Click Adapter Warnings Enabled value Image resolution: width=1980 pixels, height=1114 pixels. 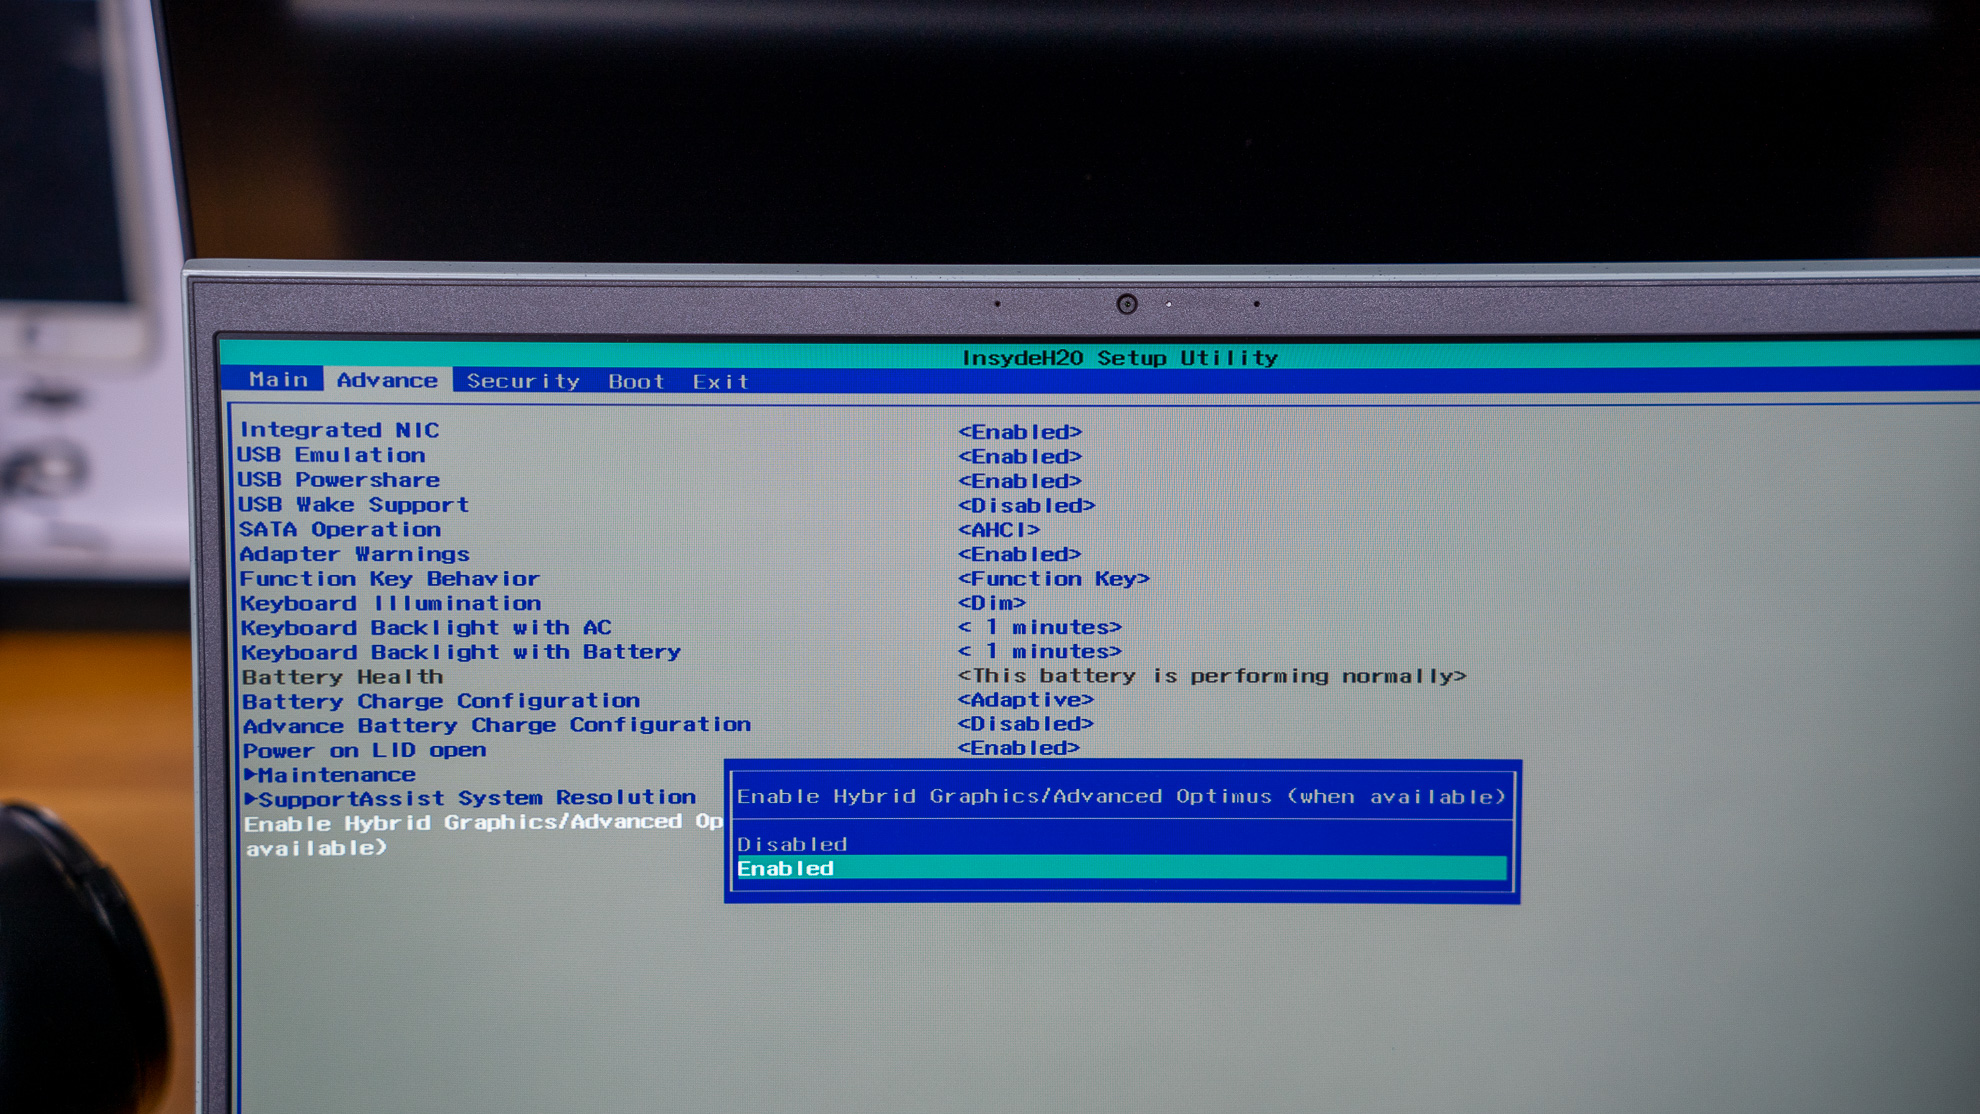tap(1020, 554)
